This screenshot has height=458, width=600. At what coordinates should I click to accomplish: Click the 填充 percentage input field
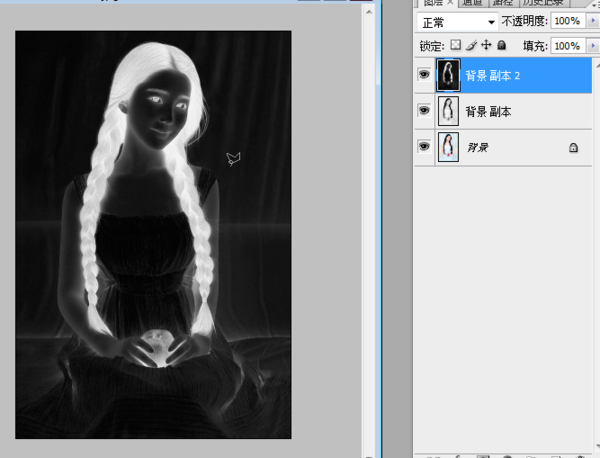click(x=568, y=46)
